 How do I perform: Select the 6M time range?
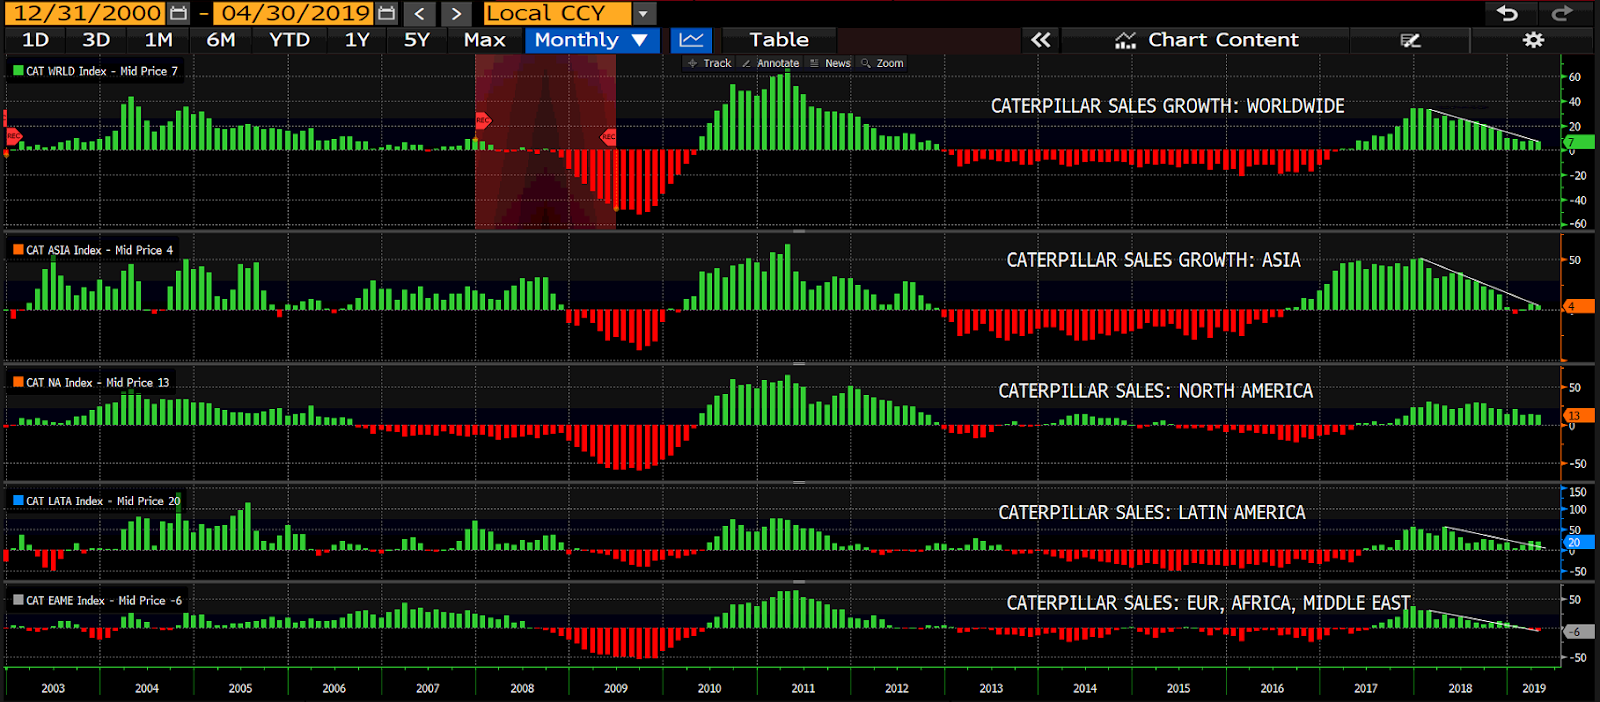[x=221, y=40]
